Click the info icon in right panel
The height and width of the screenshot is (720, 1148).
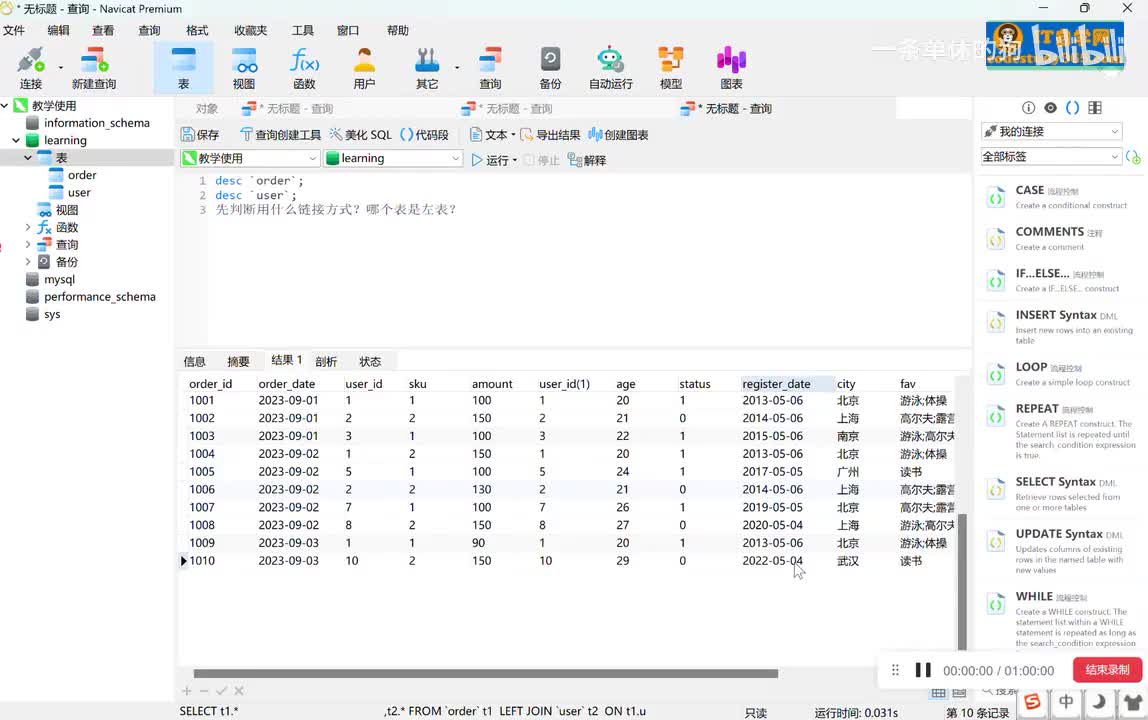[1028, 108]
